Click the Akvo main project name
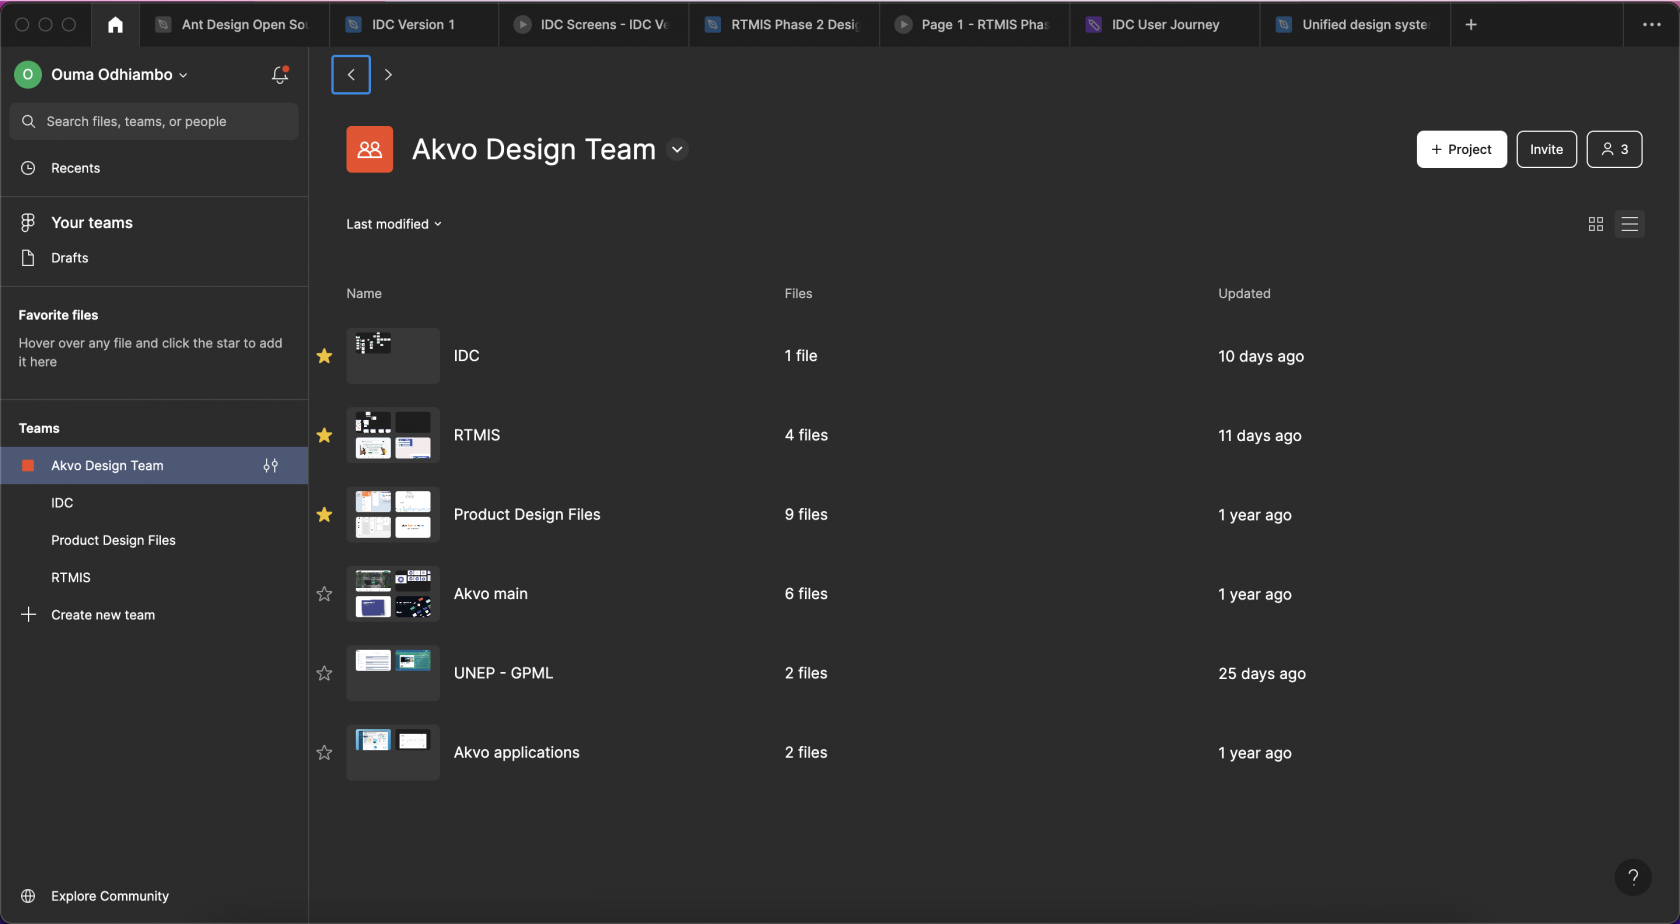 tap(491, 594)
